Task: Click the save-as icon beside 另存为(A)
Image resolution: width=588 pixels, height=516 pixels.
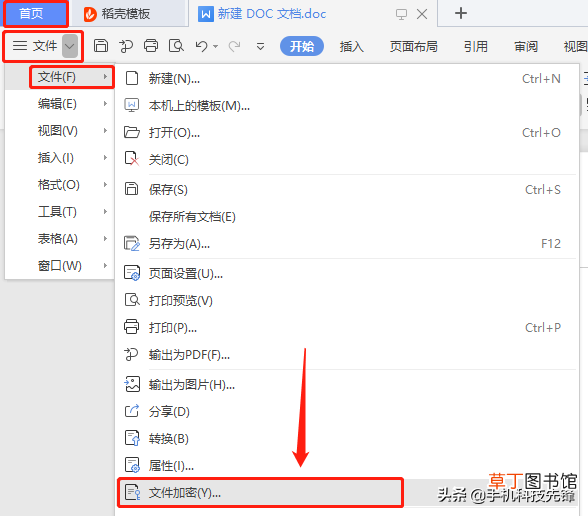Action: pos(132,243)
